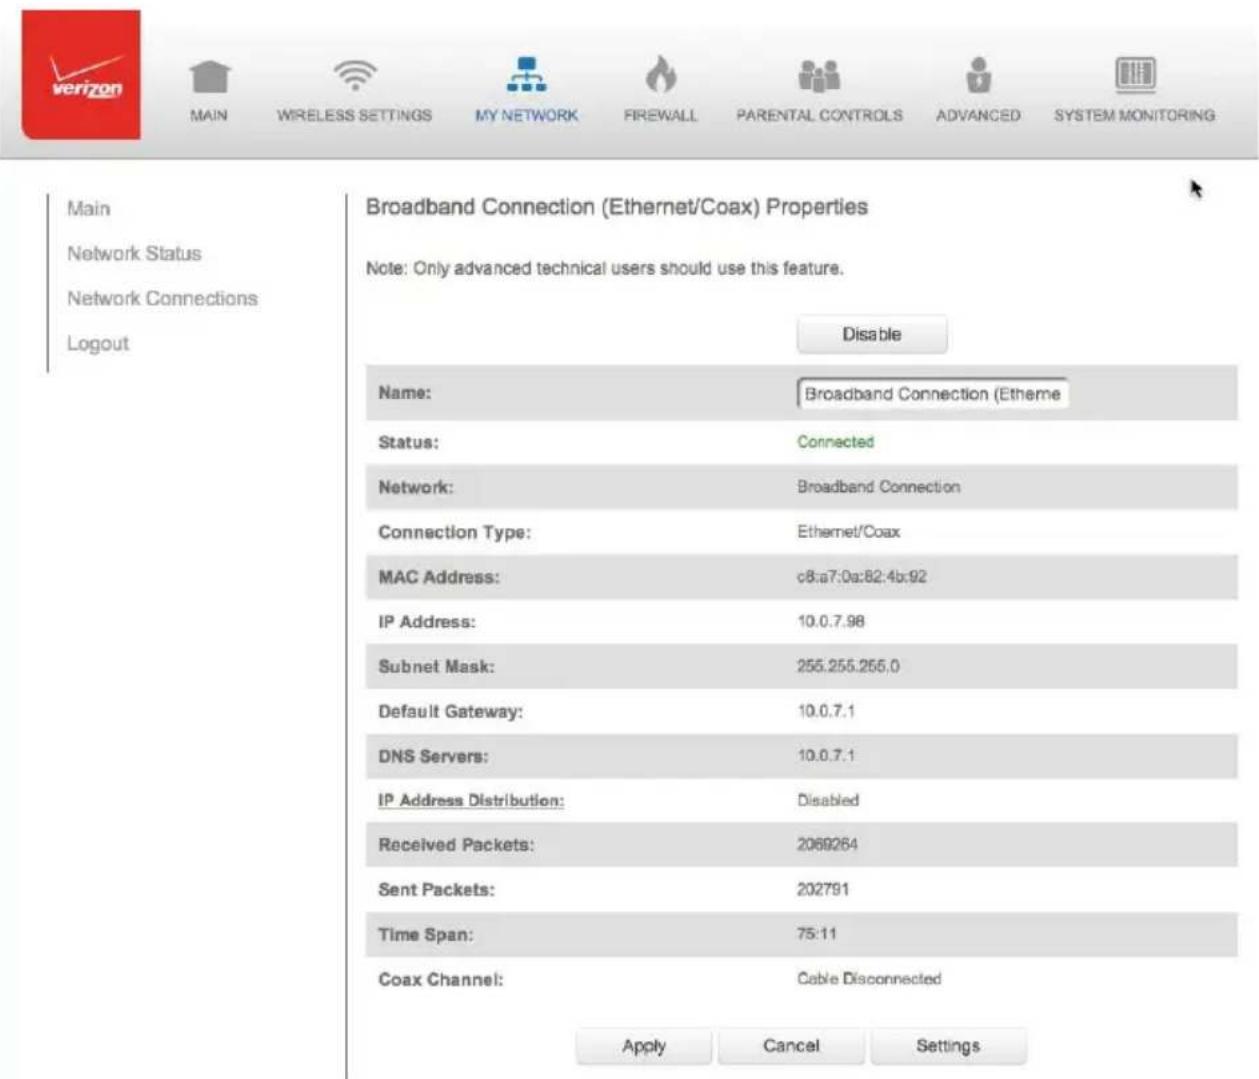1259x1079 pixels.
Task: Select time span value 75:11
Action: [816, 934]
